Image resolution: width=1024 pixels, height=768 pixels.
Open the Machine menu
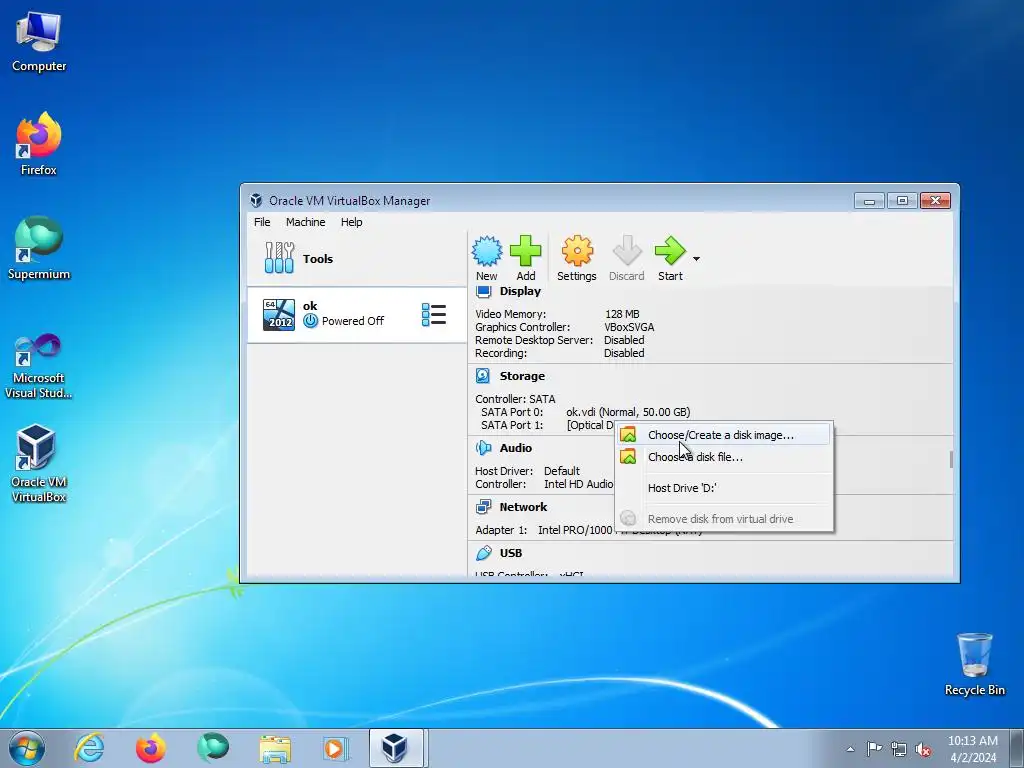(x=306, y=222)
